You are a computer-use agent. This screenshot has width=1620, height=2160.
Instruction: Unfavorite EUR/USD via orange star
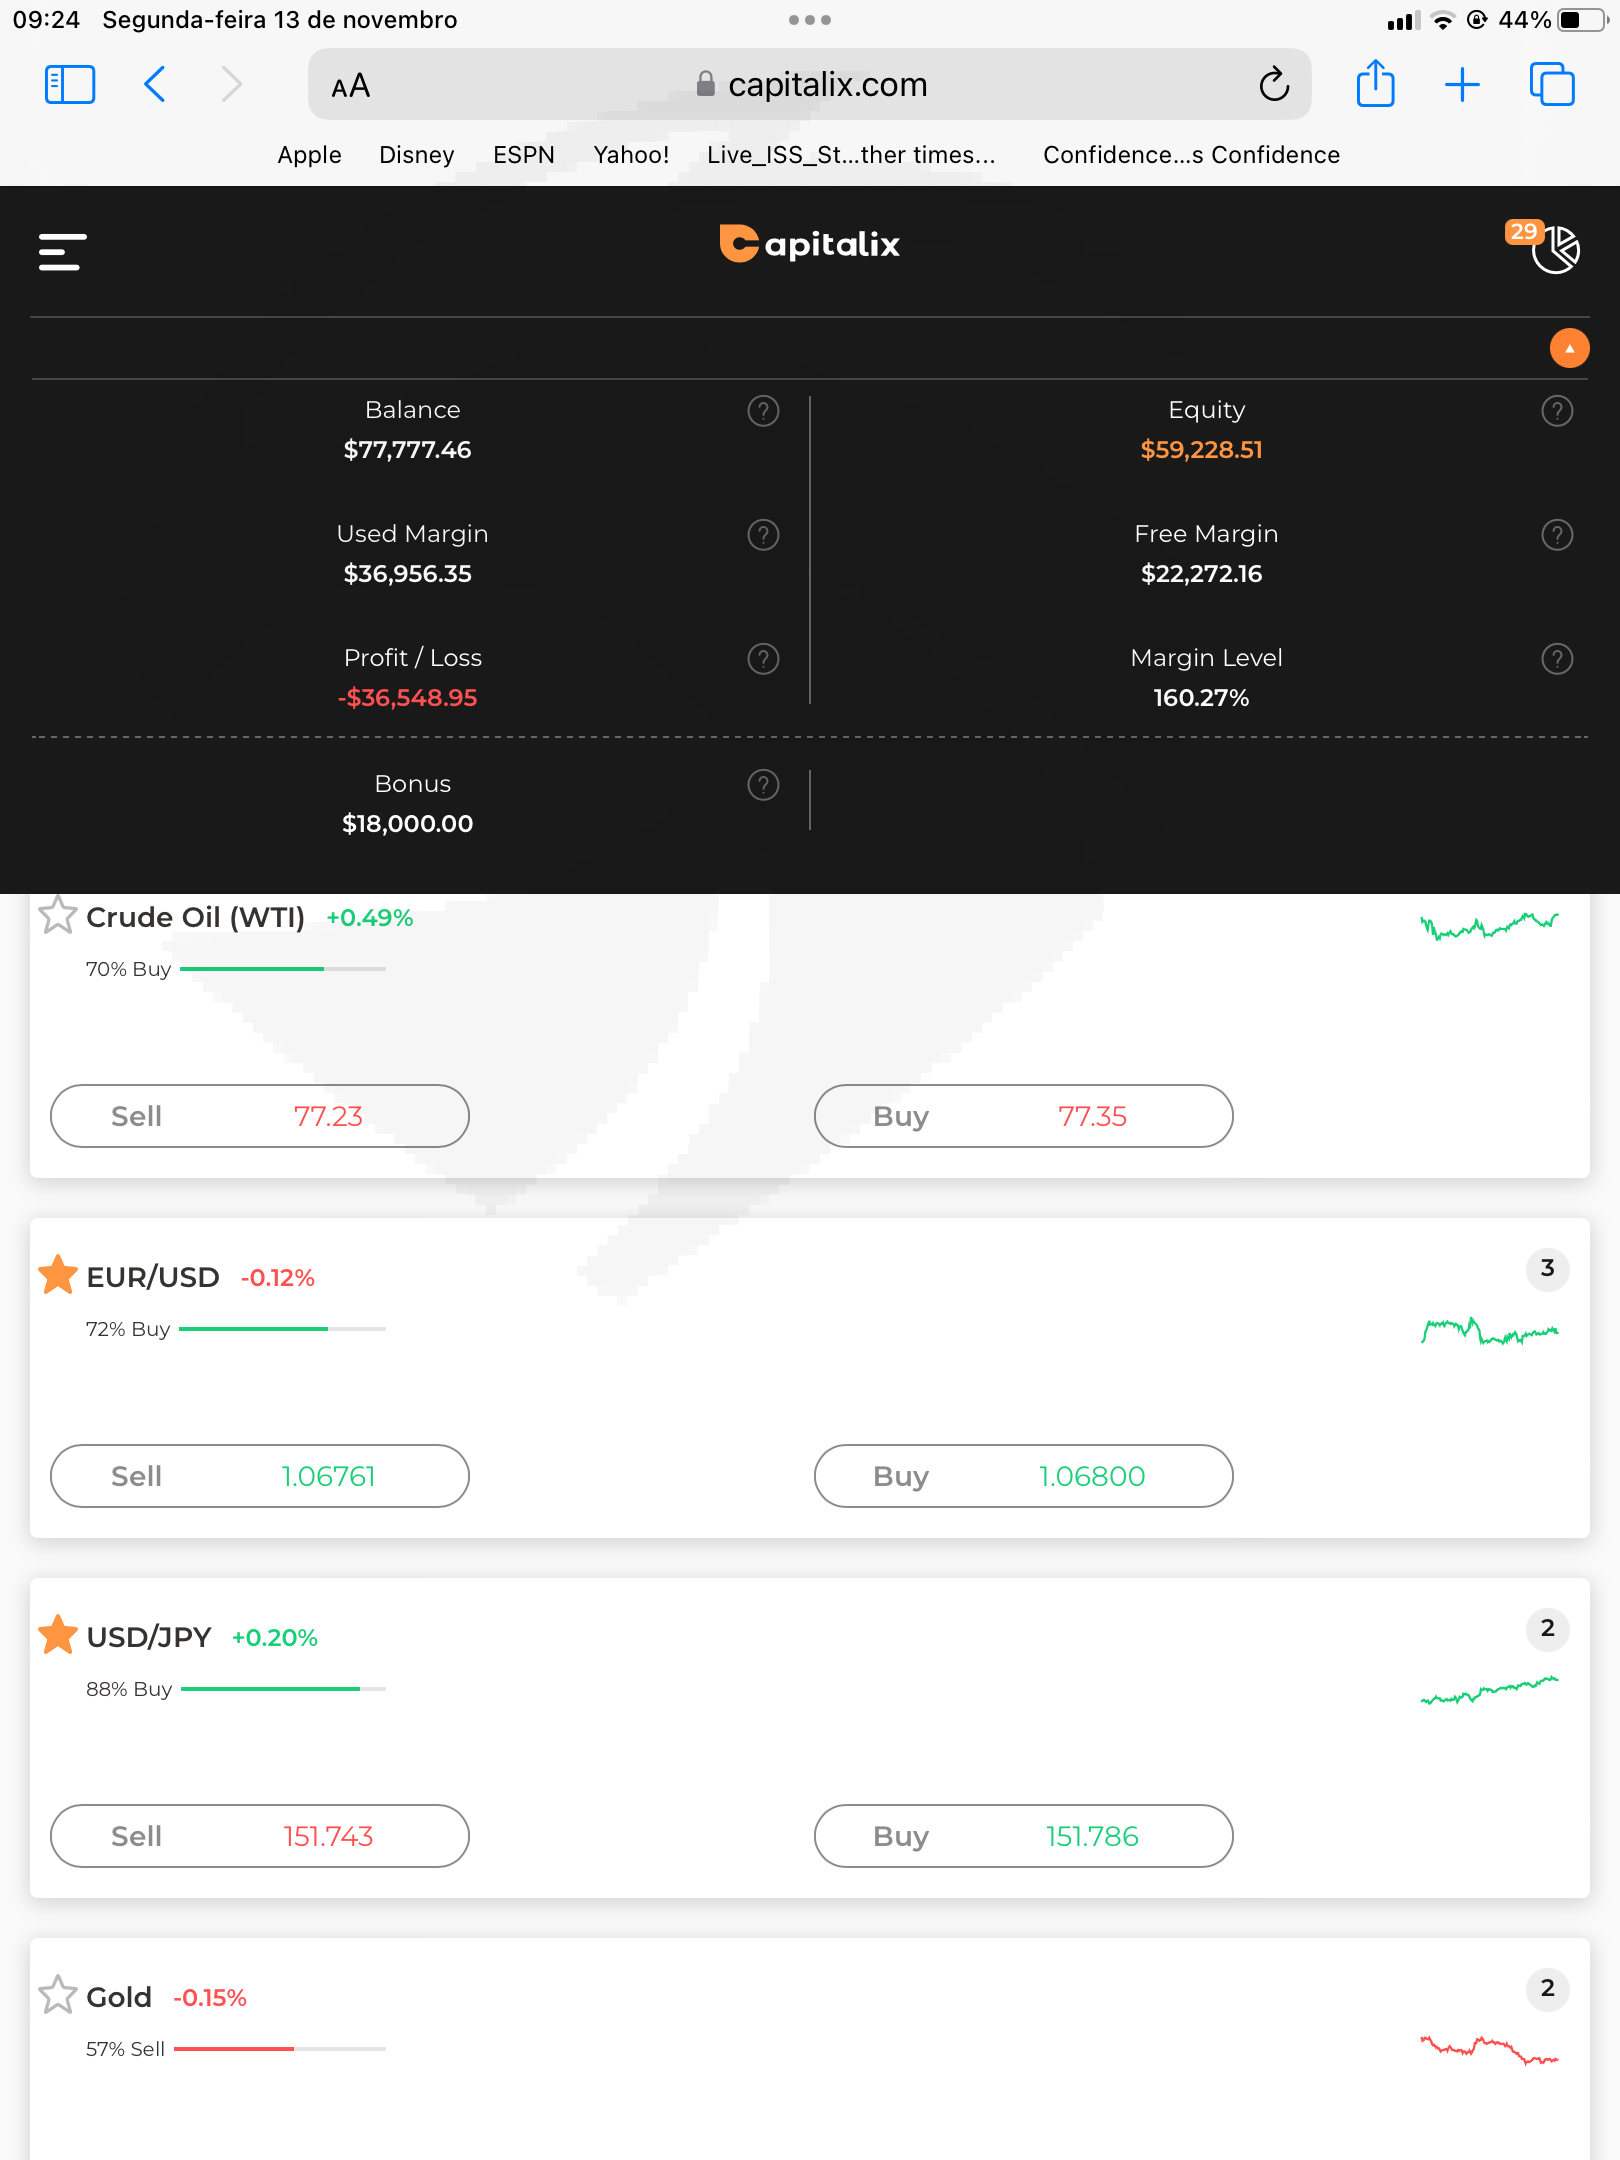click(58, 1275)
